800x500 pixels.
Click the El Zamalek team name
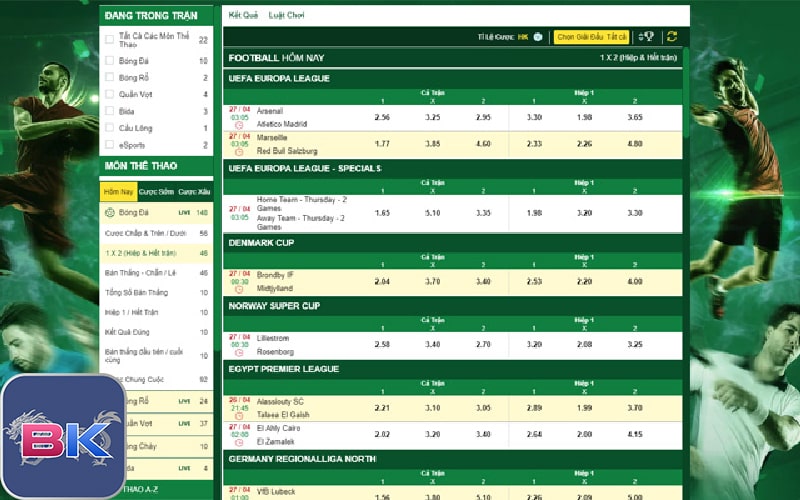[276, 441]
